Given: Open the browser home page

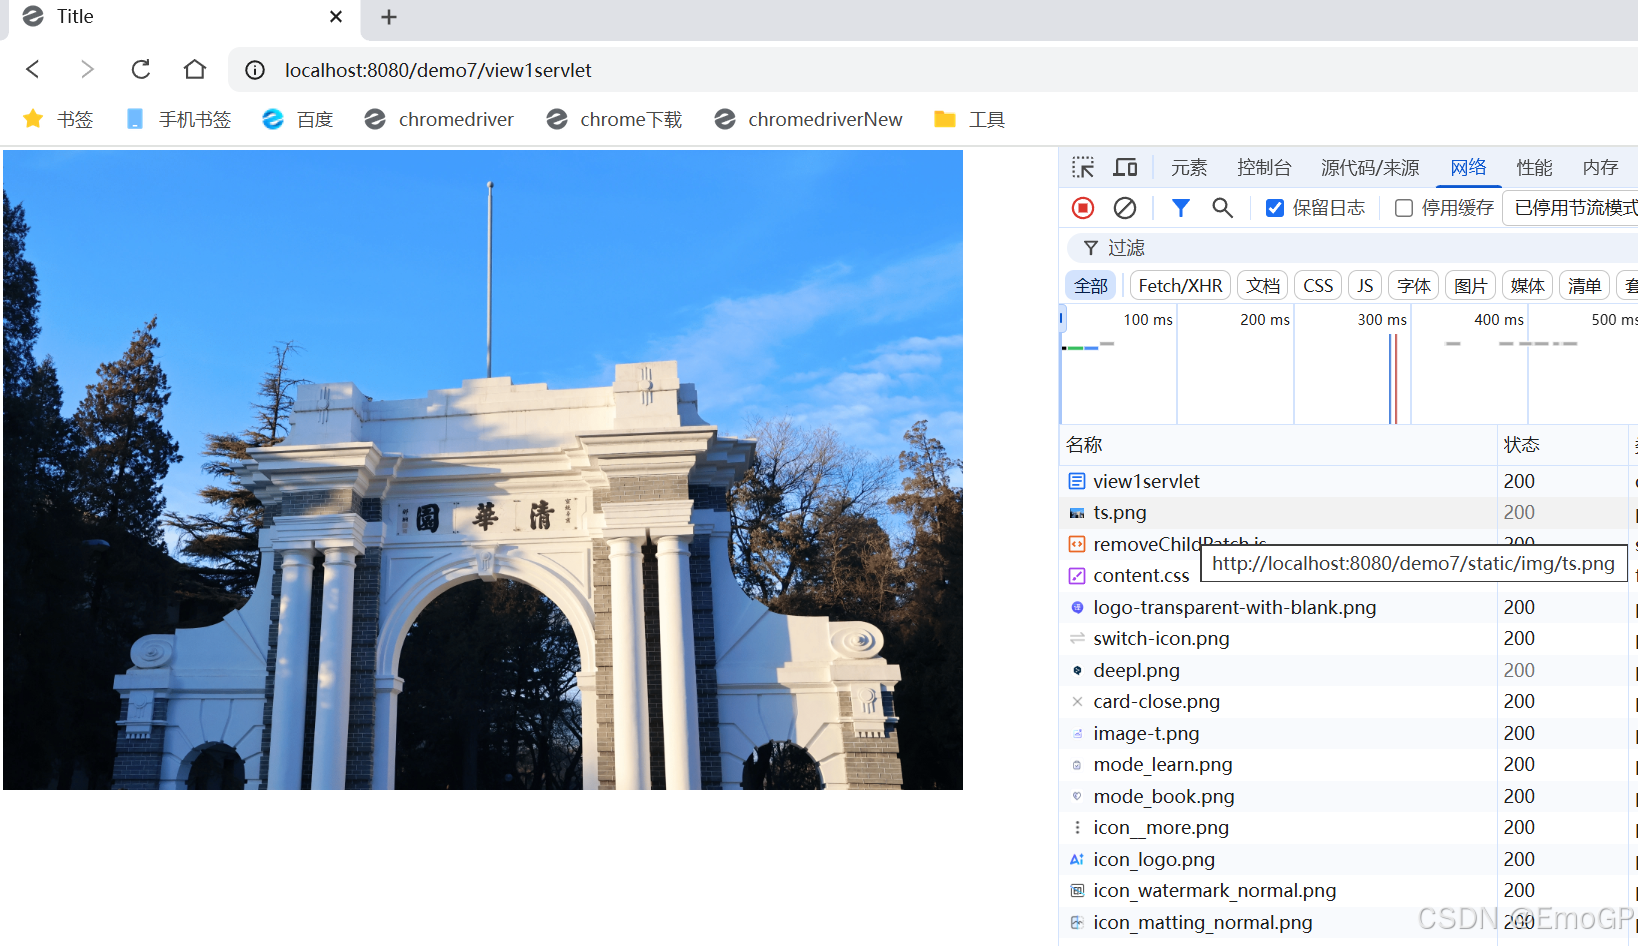Looking at the screenshot, I should tap(195, 69).
